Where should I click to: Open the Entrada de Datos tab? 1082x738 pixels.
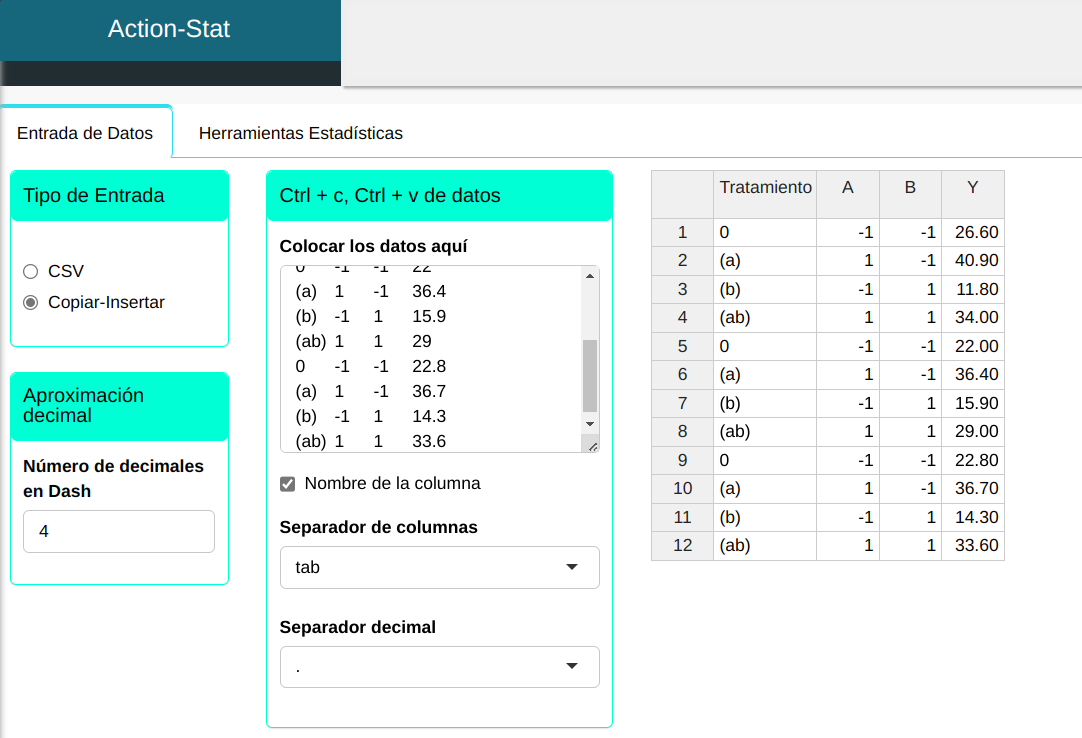[x=85, y=133]
